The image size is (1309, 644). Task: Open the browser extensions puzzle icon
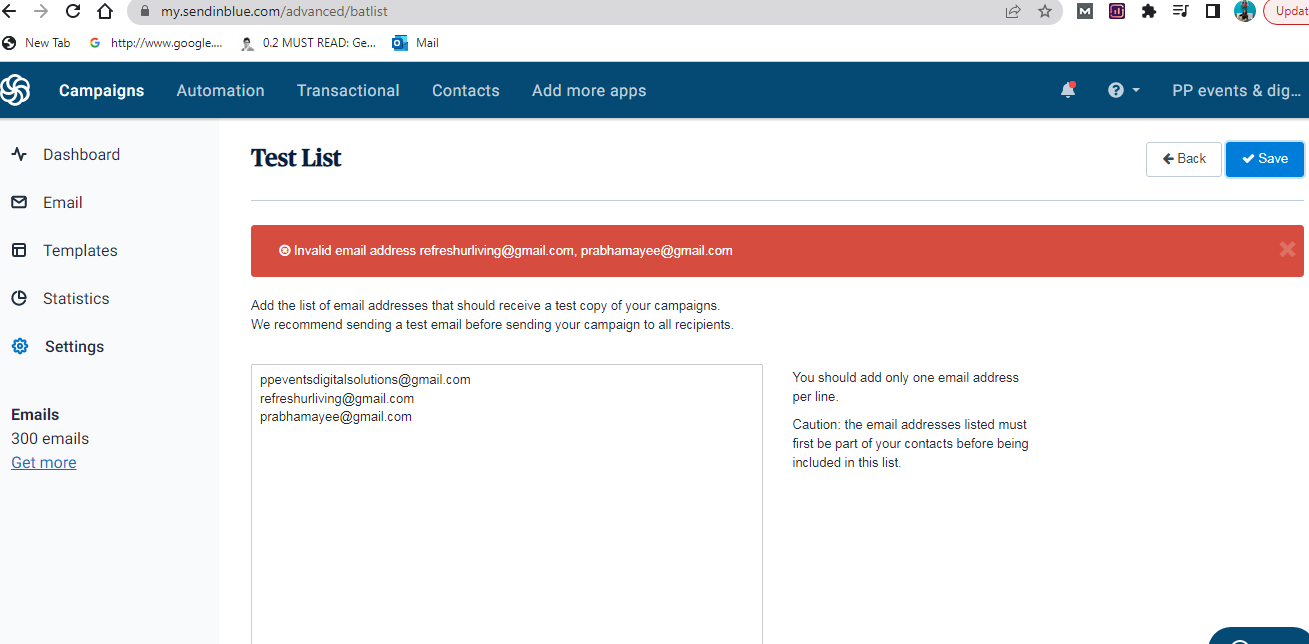1148,12
